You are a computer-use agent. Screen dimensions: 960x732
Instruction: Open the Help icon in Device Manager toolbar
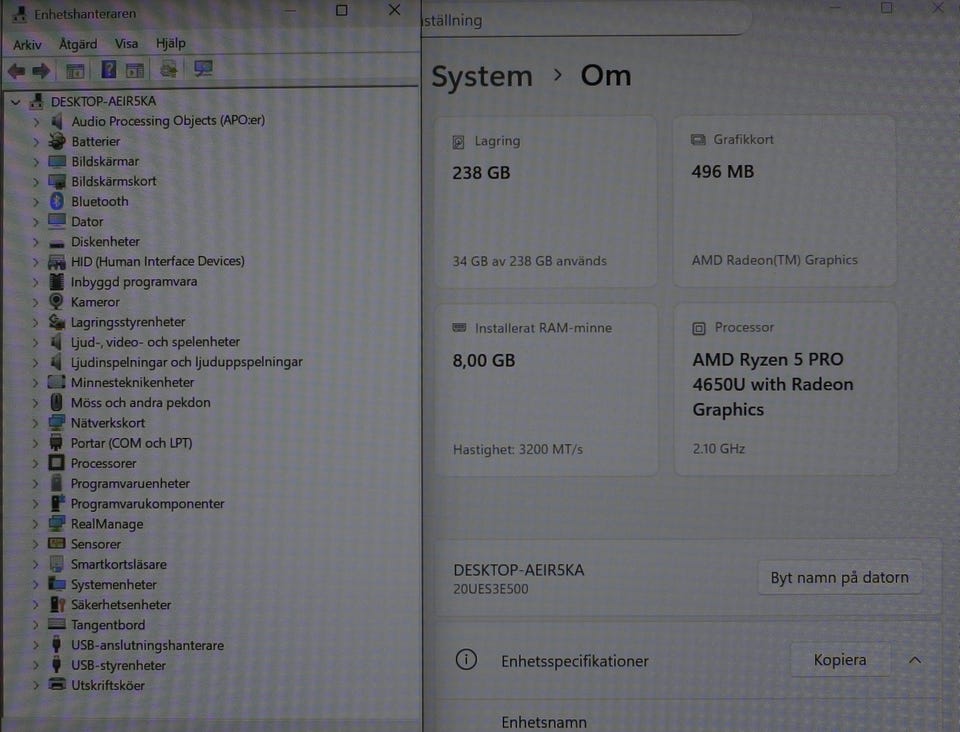[x=108, y=70]
